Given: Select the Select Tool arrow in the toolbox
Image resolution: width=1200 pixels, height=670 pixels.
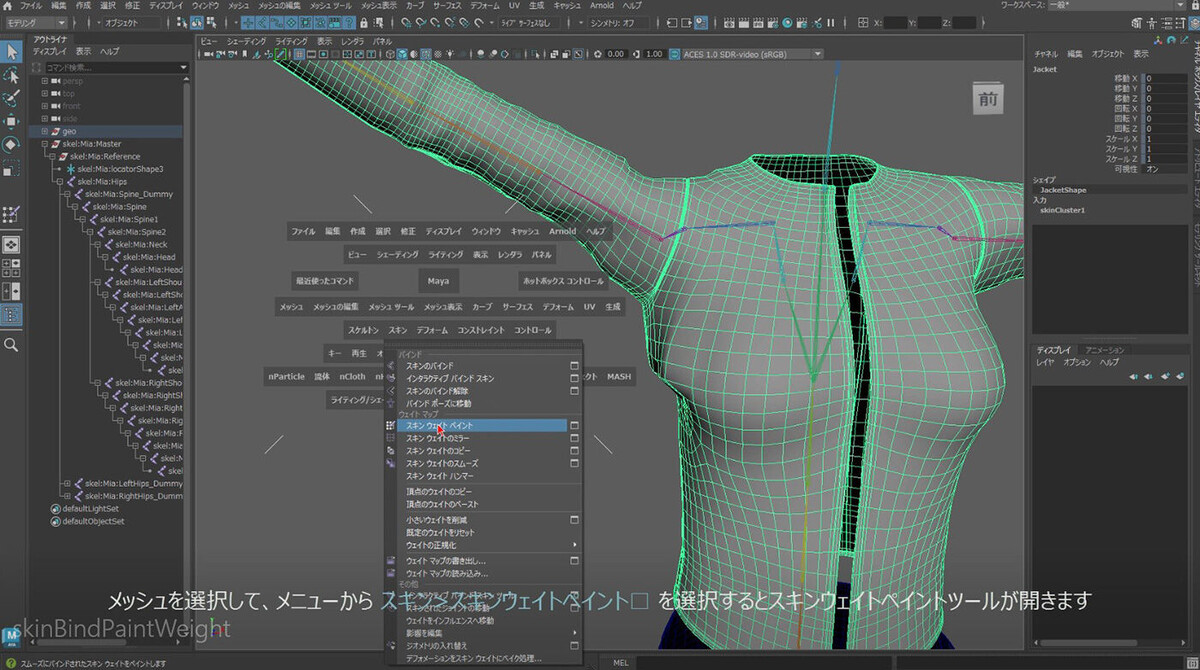Looking at the screenshot, I should click(x=11, y=51).
